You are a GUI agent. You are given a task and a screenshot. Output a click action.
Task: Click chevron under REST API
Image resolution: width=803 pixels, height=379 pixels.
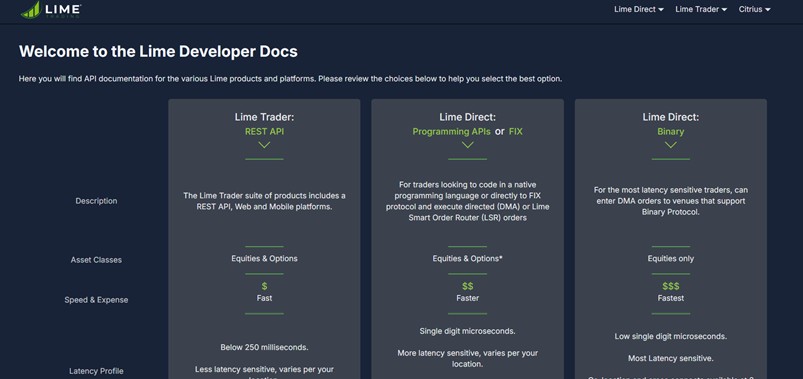264,145
